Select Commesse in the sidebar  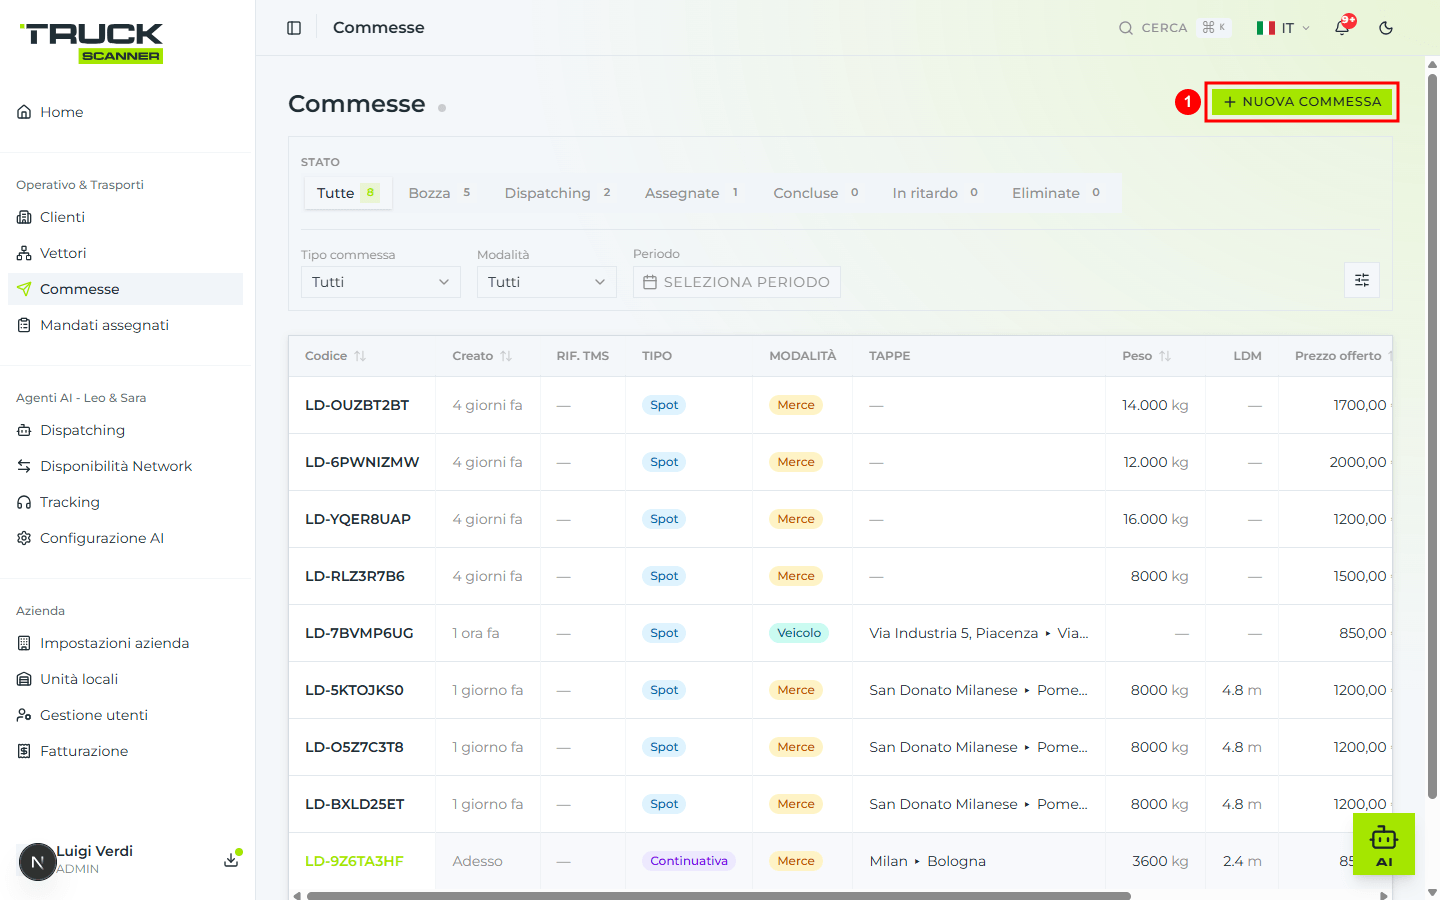click(125, 289)
